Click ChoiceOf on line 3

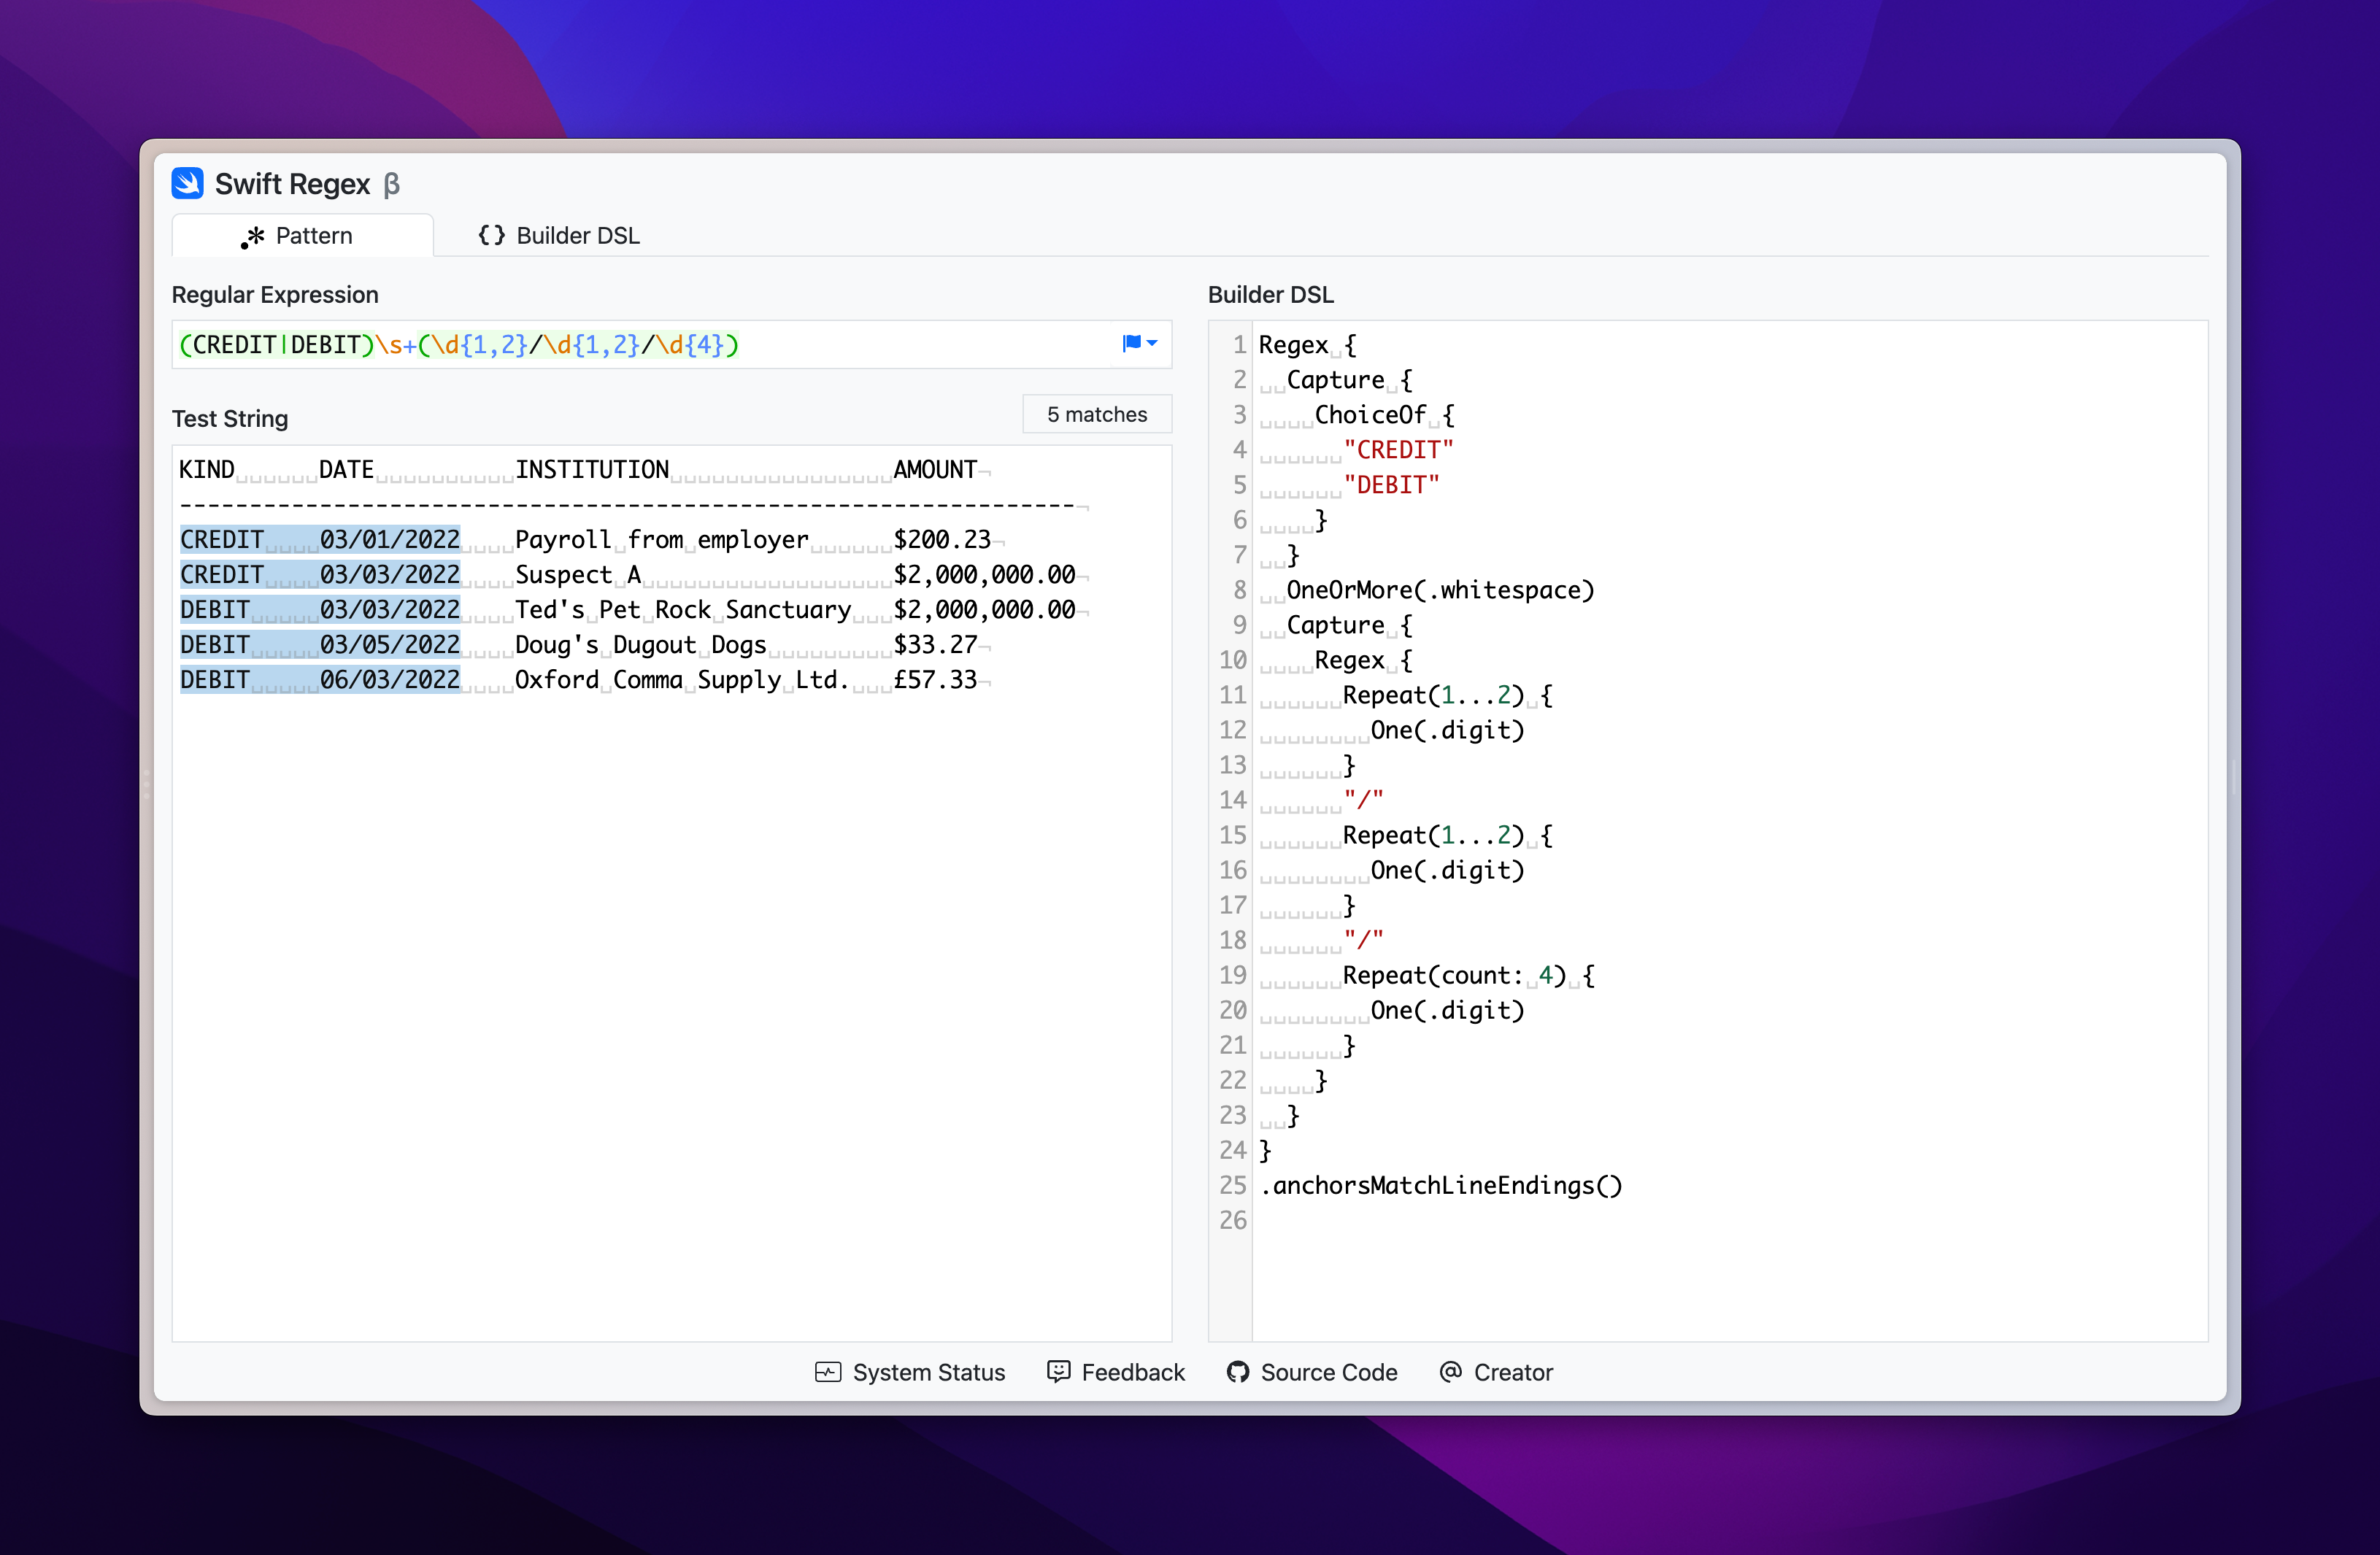click(x=1370, y=415)
